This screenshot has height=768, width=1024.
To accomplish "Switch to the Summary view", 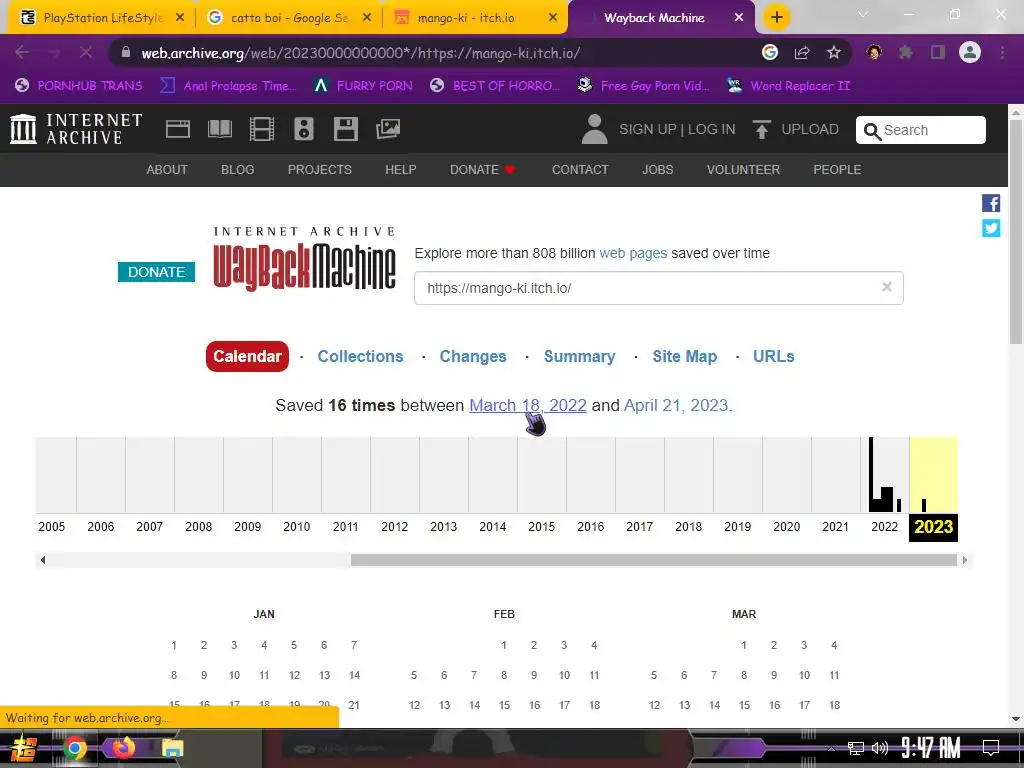I will (579, 356).
